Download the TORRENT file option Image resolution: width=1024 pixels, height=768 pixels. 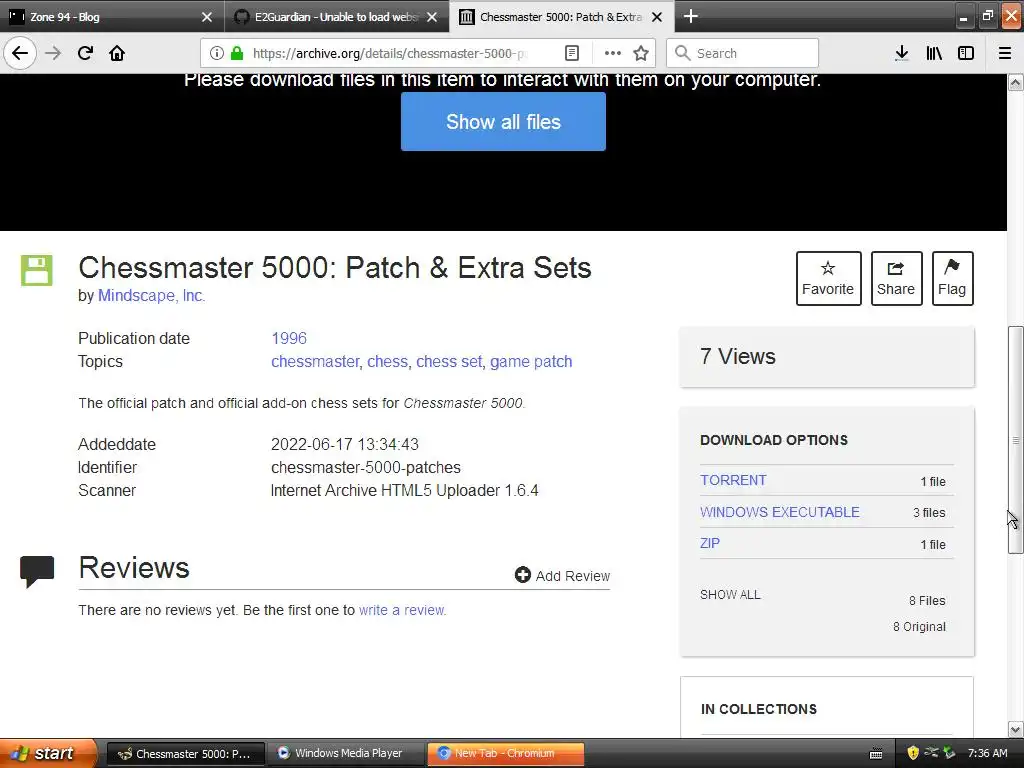(733, 480)
